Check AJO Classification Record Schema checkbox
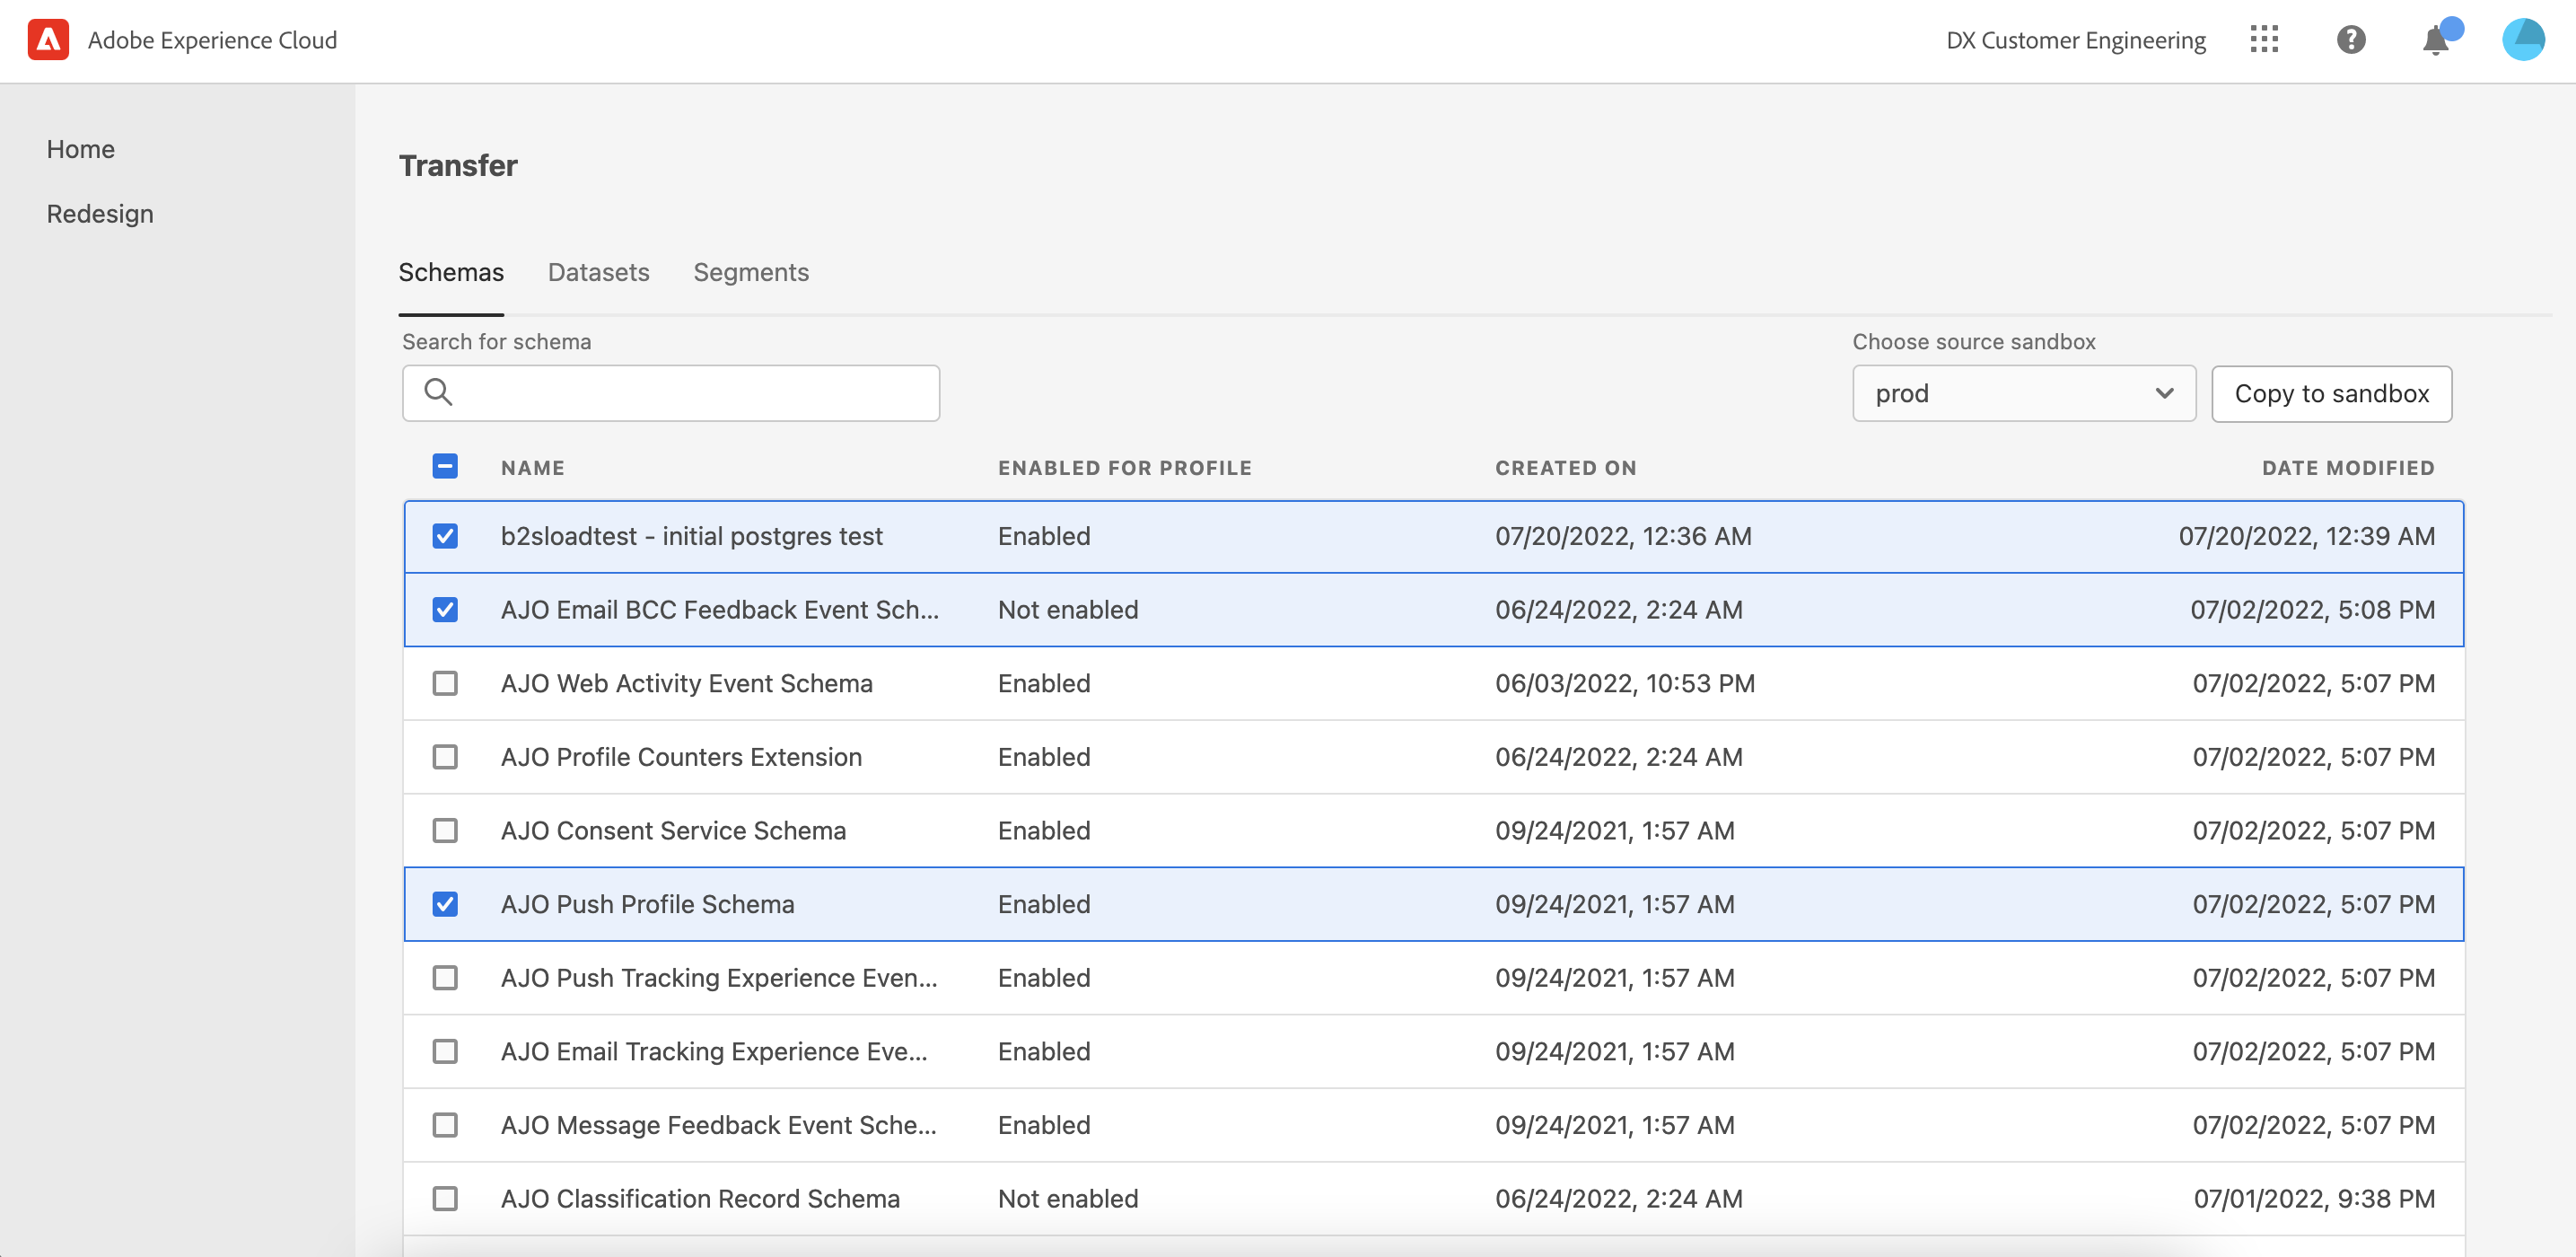2576x1257 pixels. coord(445,1198)
